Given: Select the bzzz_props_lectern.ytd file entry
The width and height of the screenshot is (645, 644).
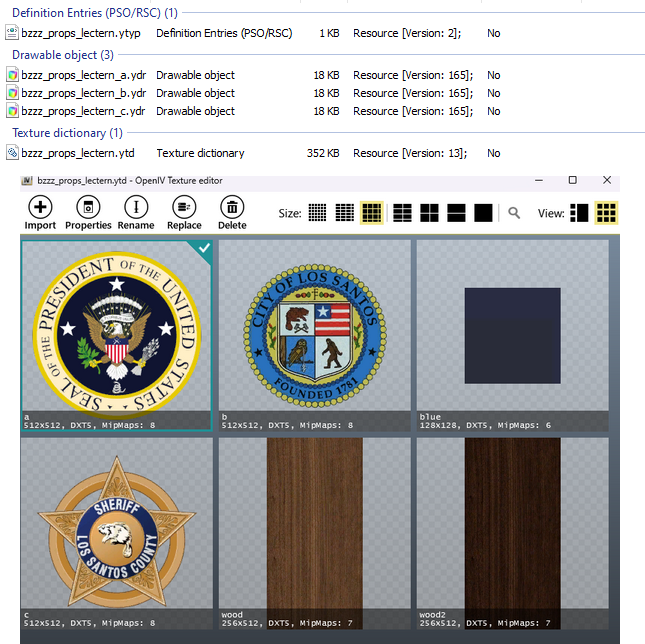Looking at the screenshot, I should click(78, 153).
